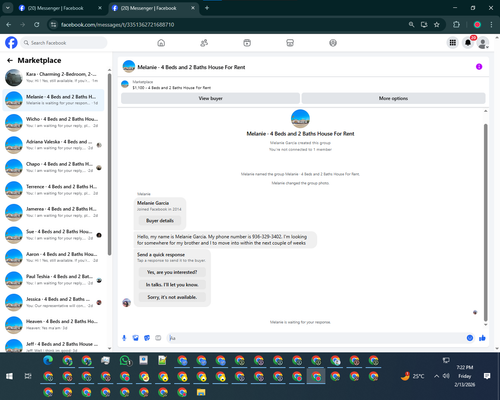Open the Marketplace storefront icon in navbar
The width and height of the screenshot is (500, 400).
pos(290,43)
